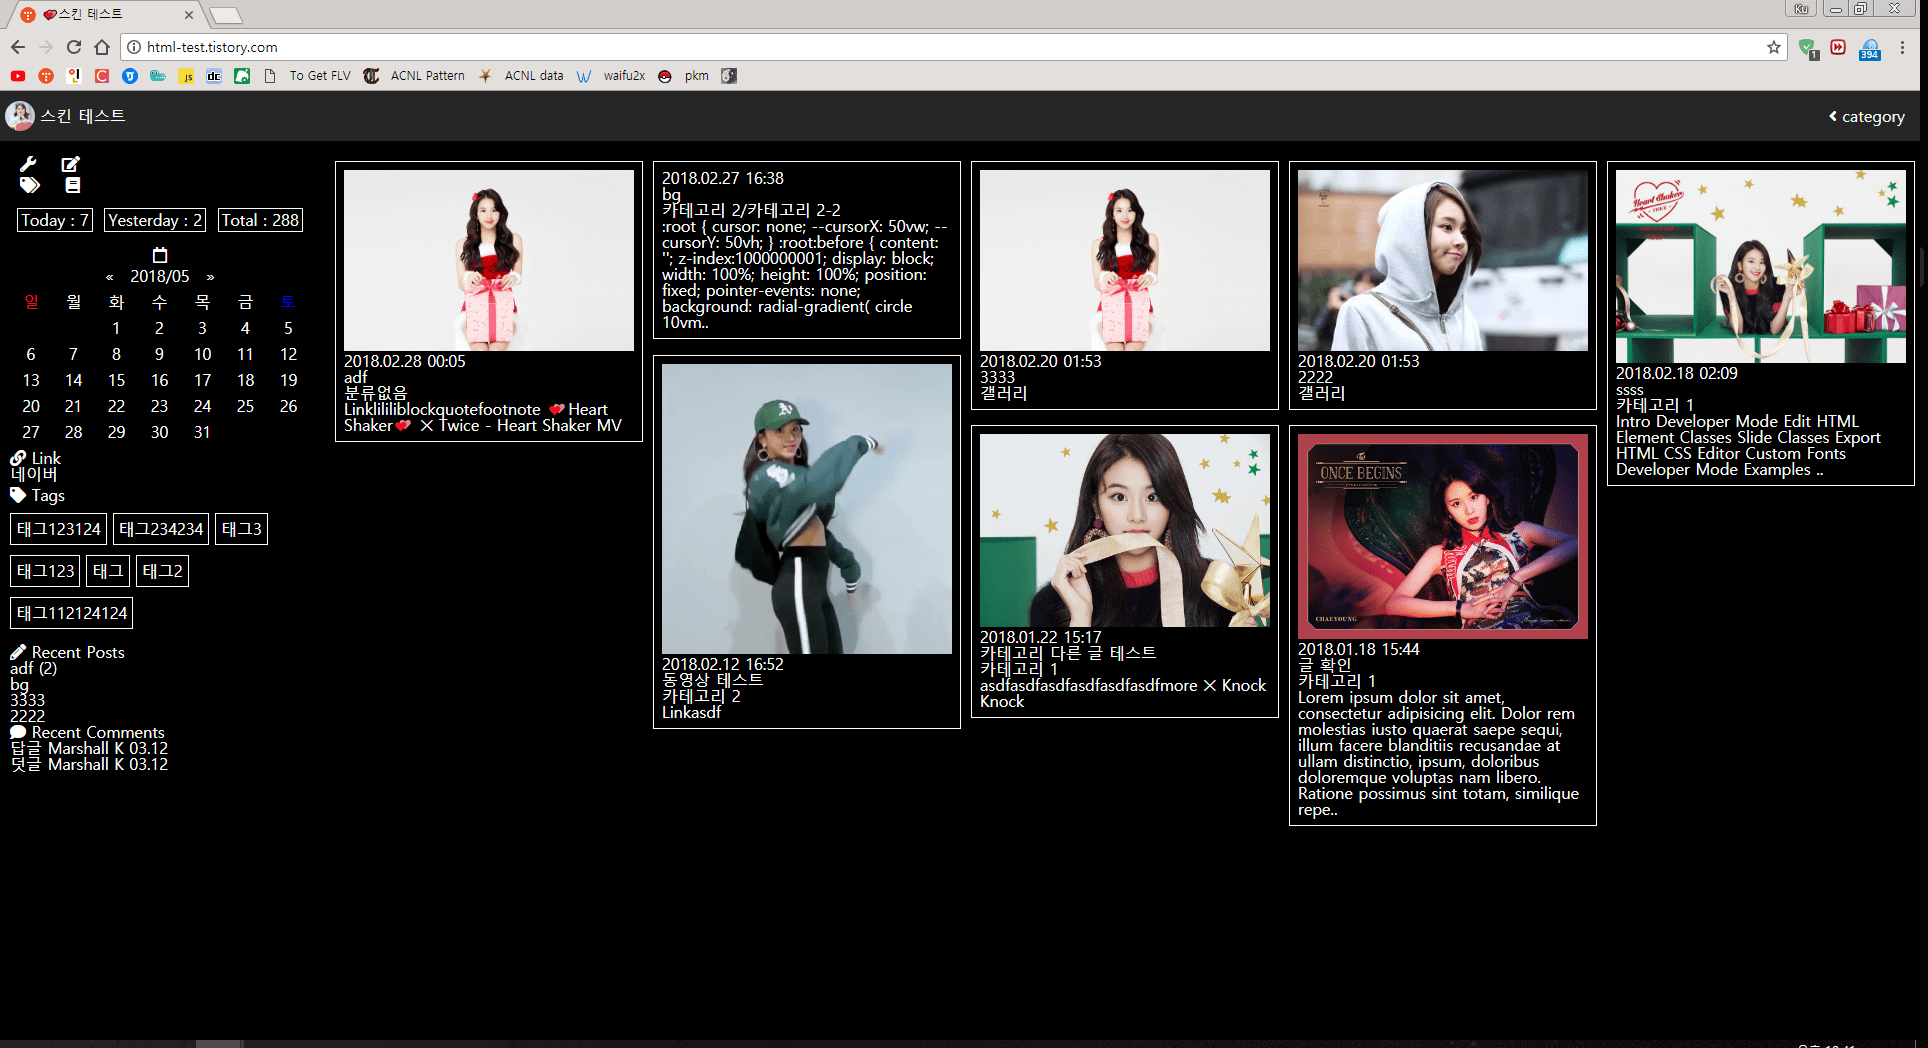Open the 네이버 link in sidebar

[x=34, y=475]
